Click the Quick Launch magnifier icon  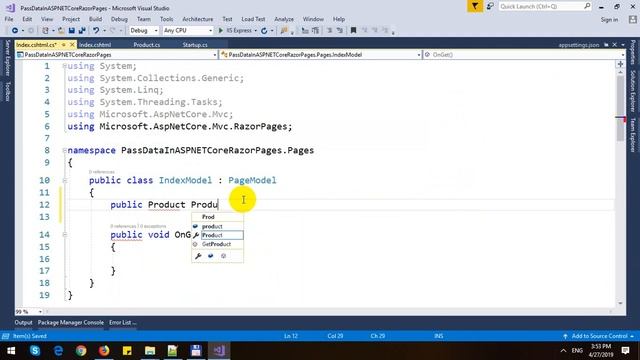click(587, 6)
